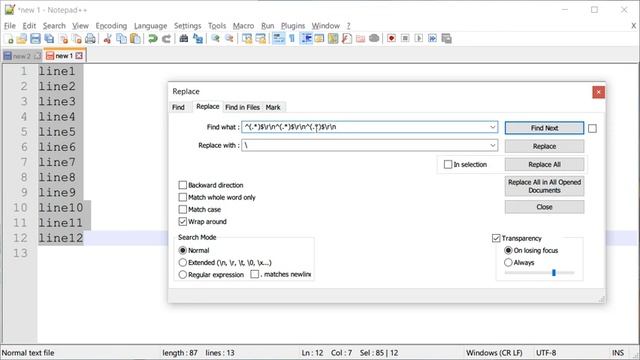
Task: Open a file via the Open folder icon
Action: tap(22, 39)
